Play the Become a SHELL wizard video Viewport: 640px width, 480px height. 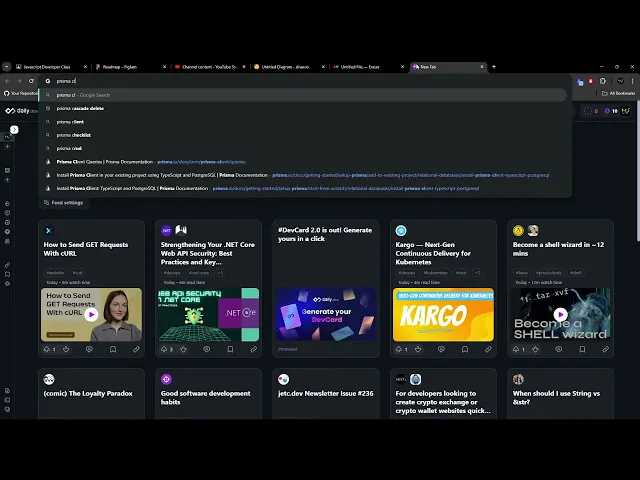coord(560,315)
